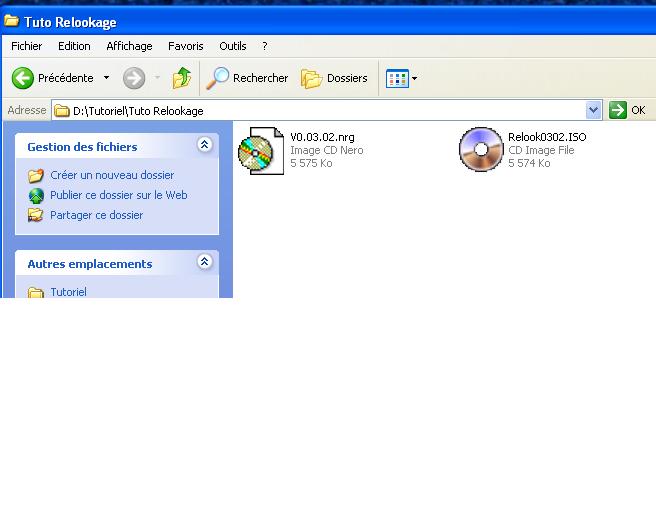The width and height of the screenshot is (656, 512).
Task: Click the folder icon in address bar
Action: click(x=62, y=111)
